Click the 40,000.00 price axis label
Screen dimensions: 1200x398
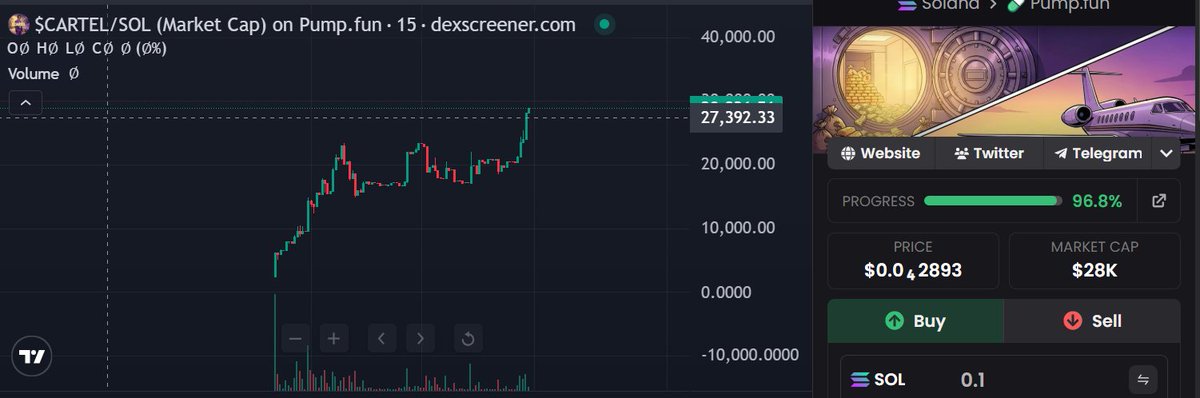pos(738,37)
